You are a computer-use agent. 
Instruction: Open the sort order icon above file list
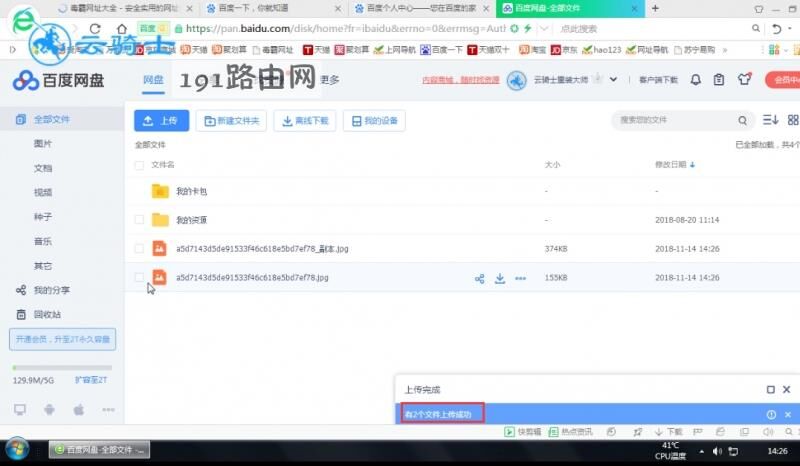click(770, 120)
